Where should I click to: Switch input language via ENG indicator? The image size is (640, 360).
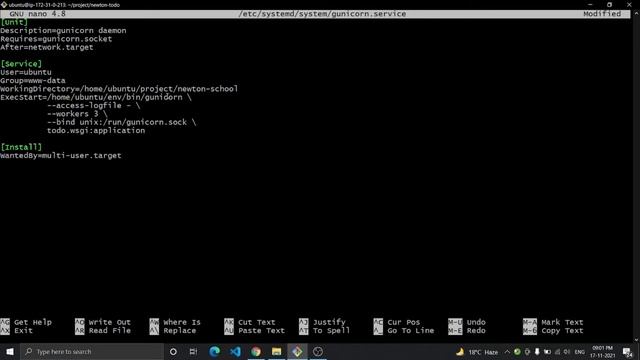(x=580, y=352)
